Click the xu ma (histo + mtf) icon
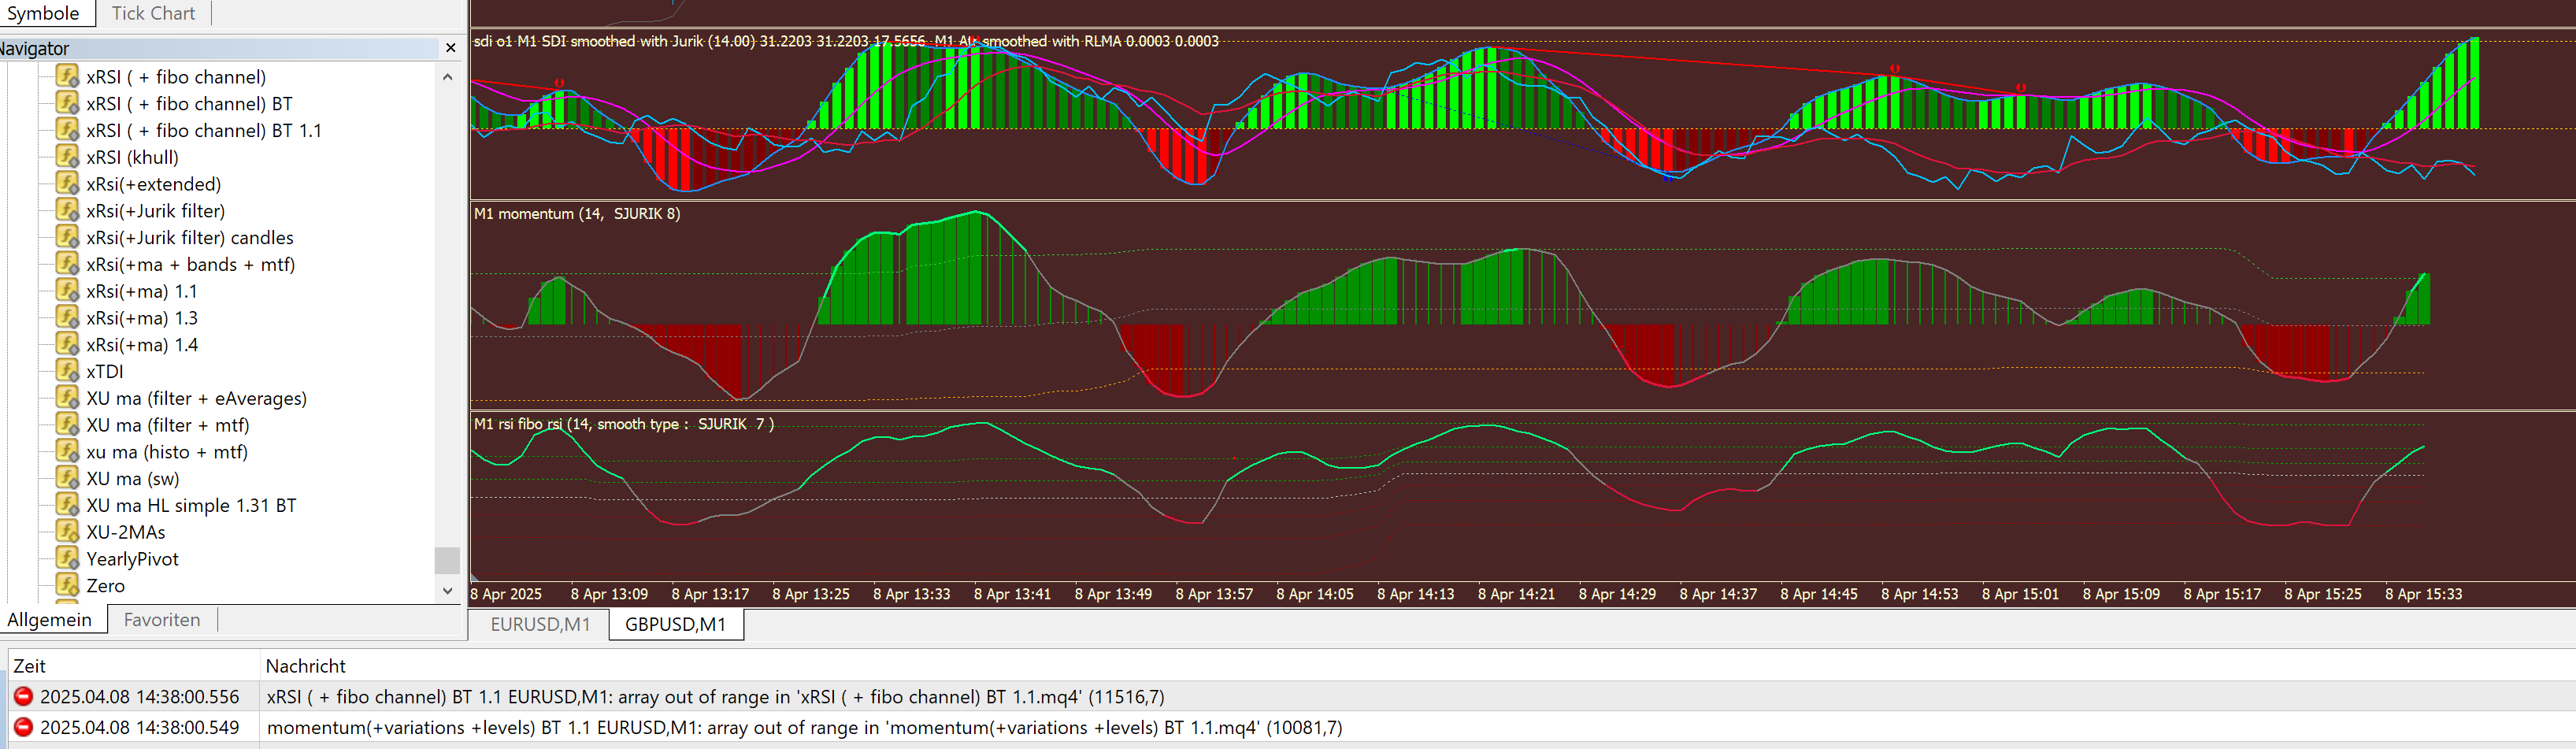Image resolution: width=2576 pixels, height=749 pixels. [67, 451]
